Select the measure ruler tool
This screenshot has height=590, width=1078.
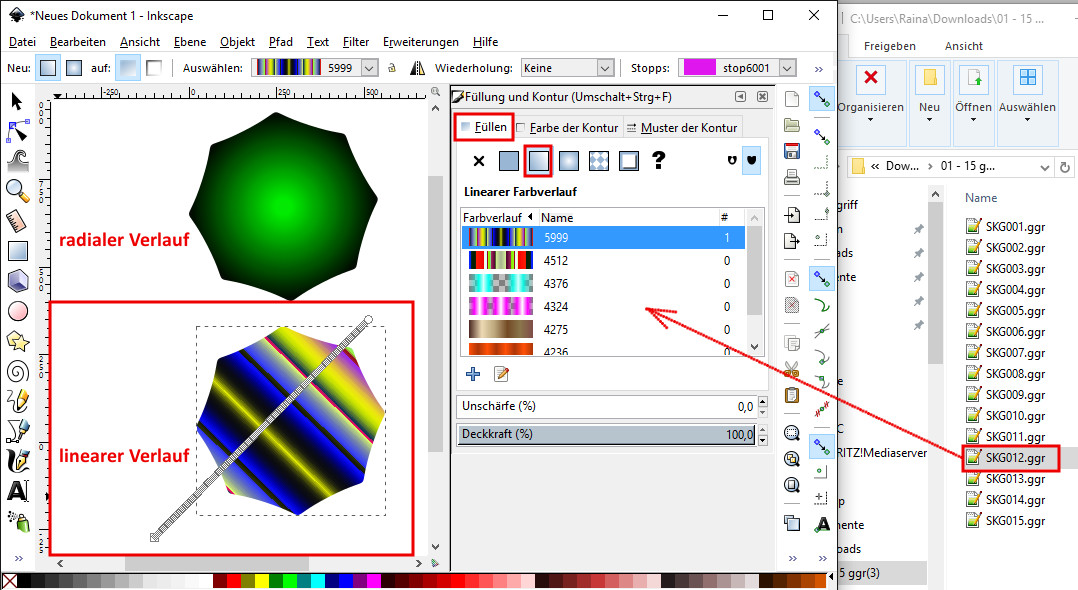(x=17, y=221)
